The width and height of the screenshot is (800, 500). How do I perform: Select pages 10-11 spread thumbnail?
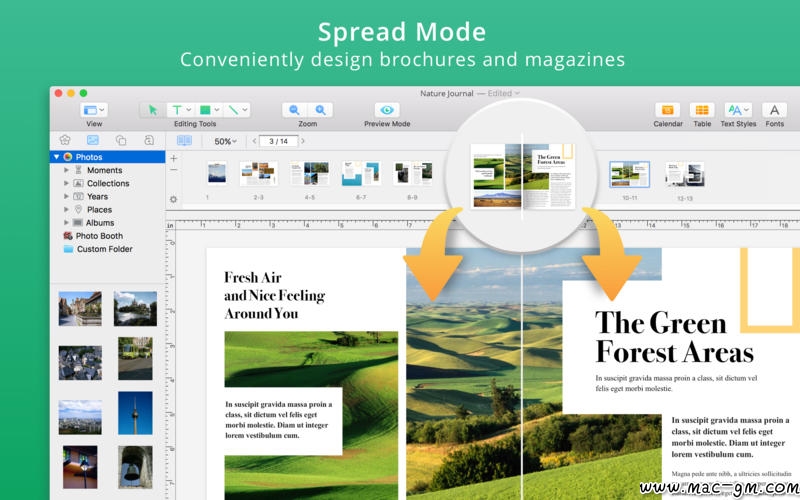(630, 174)
